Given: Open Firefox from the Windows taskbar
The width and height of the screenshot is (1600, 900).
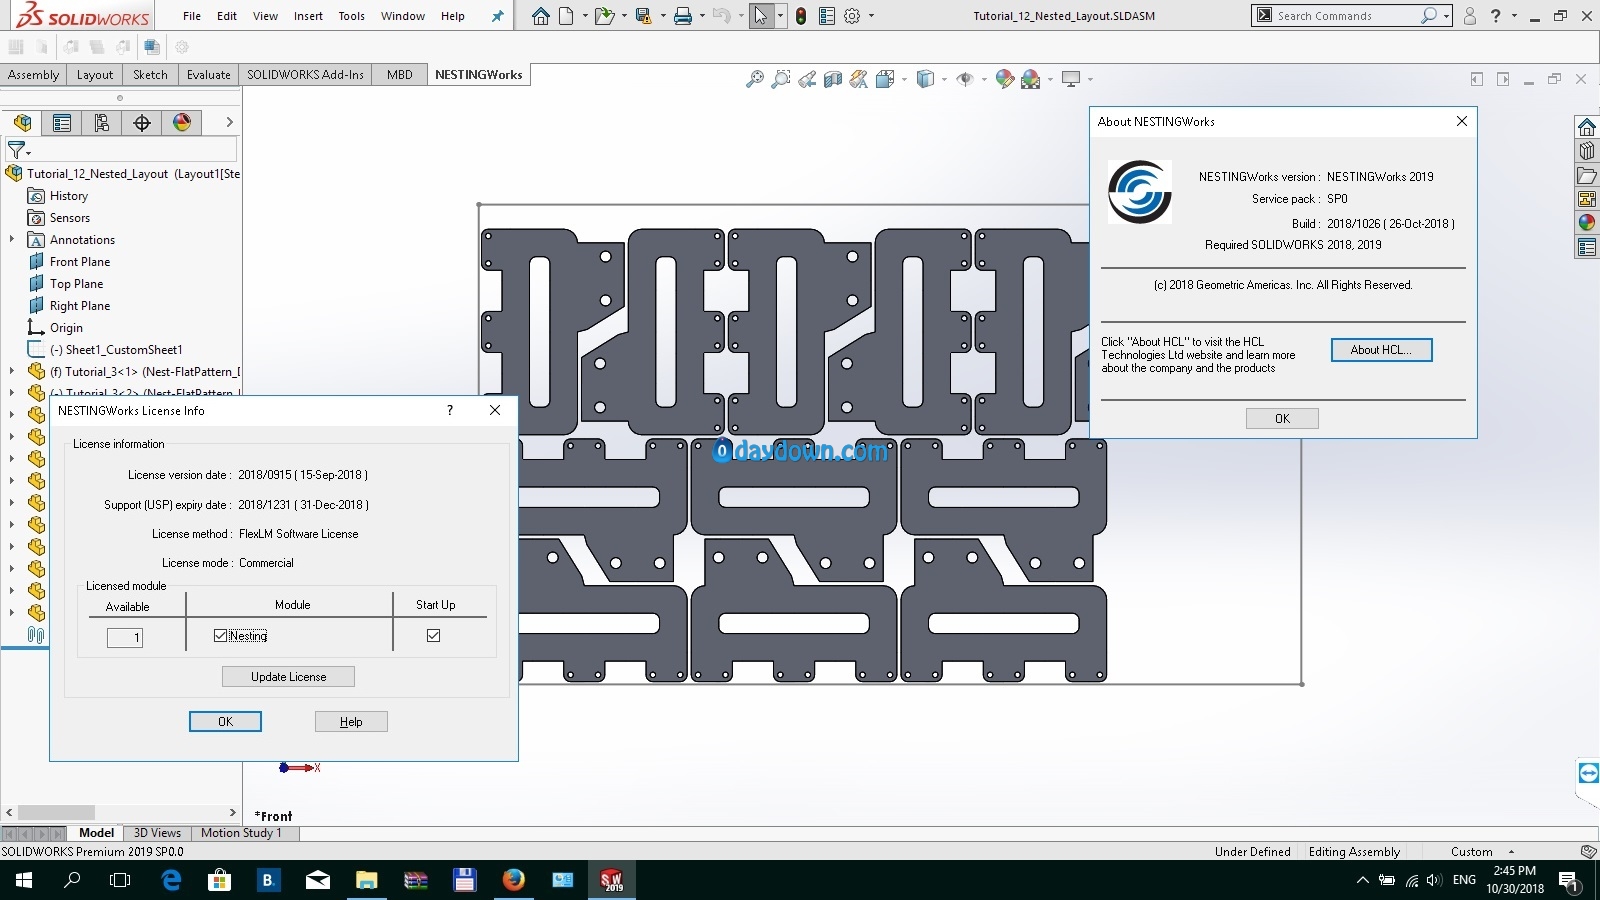Looking at the screenshot, I should coord(514,880).
